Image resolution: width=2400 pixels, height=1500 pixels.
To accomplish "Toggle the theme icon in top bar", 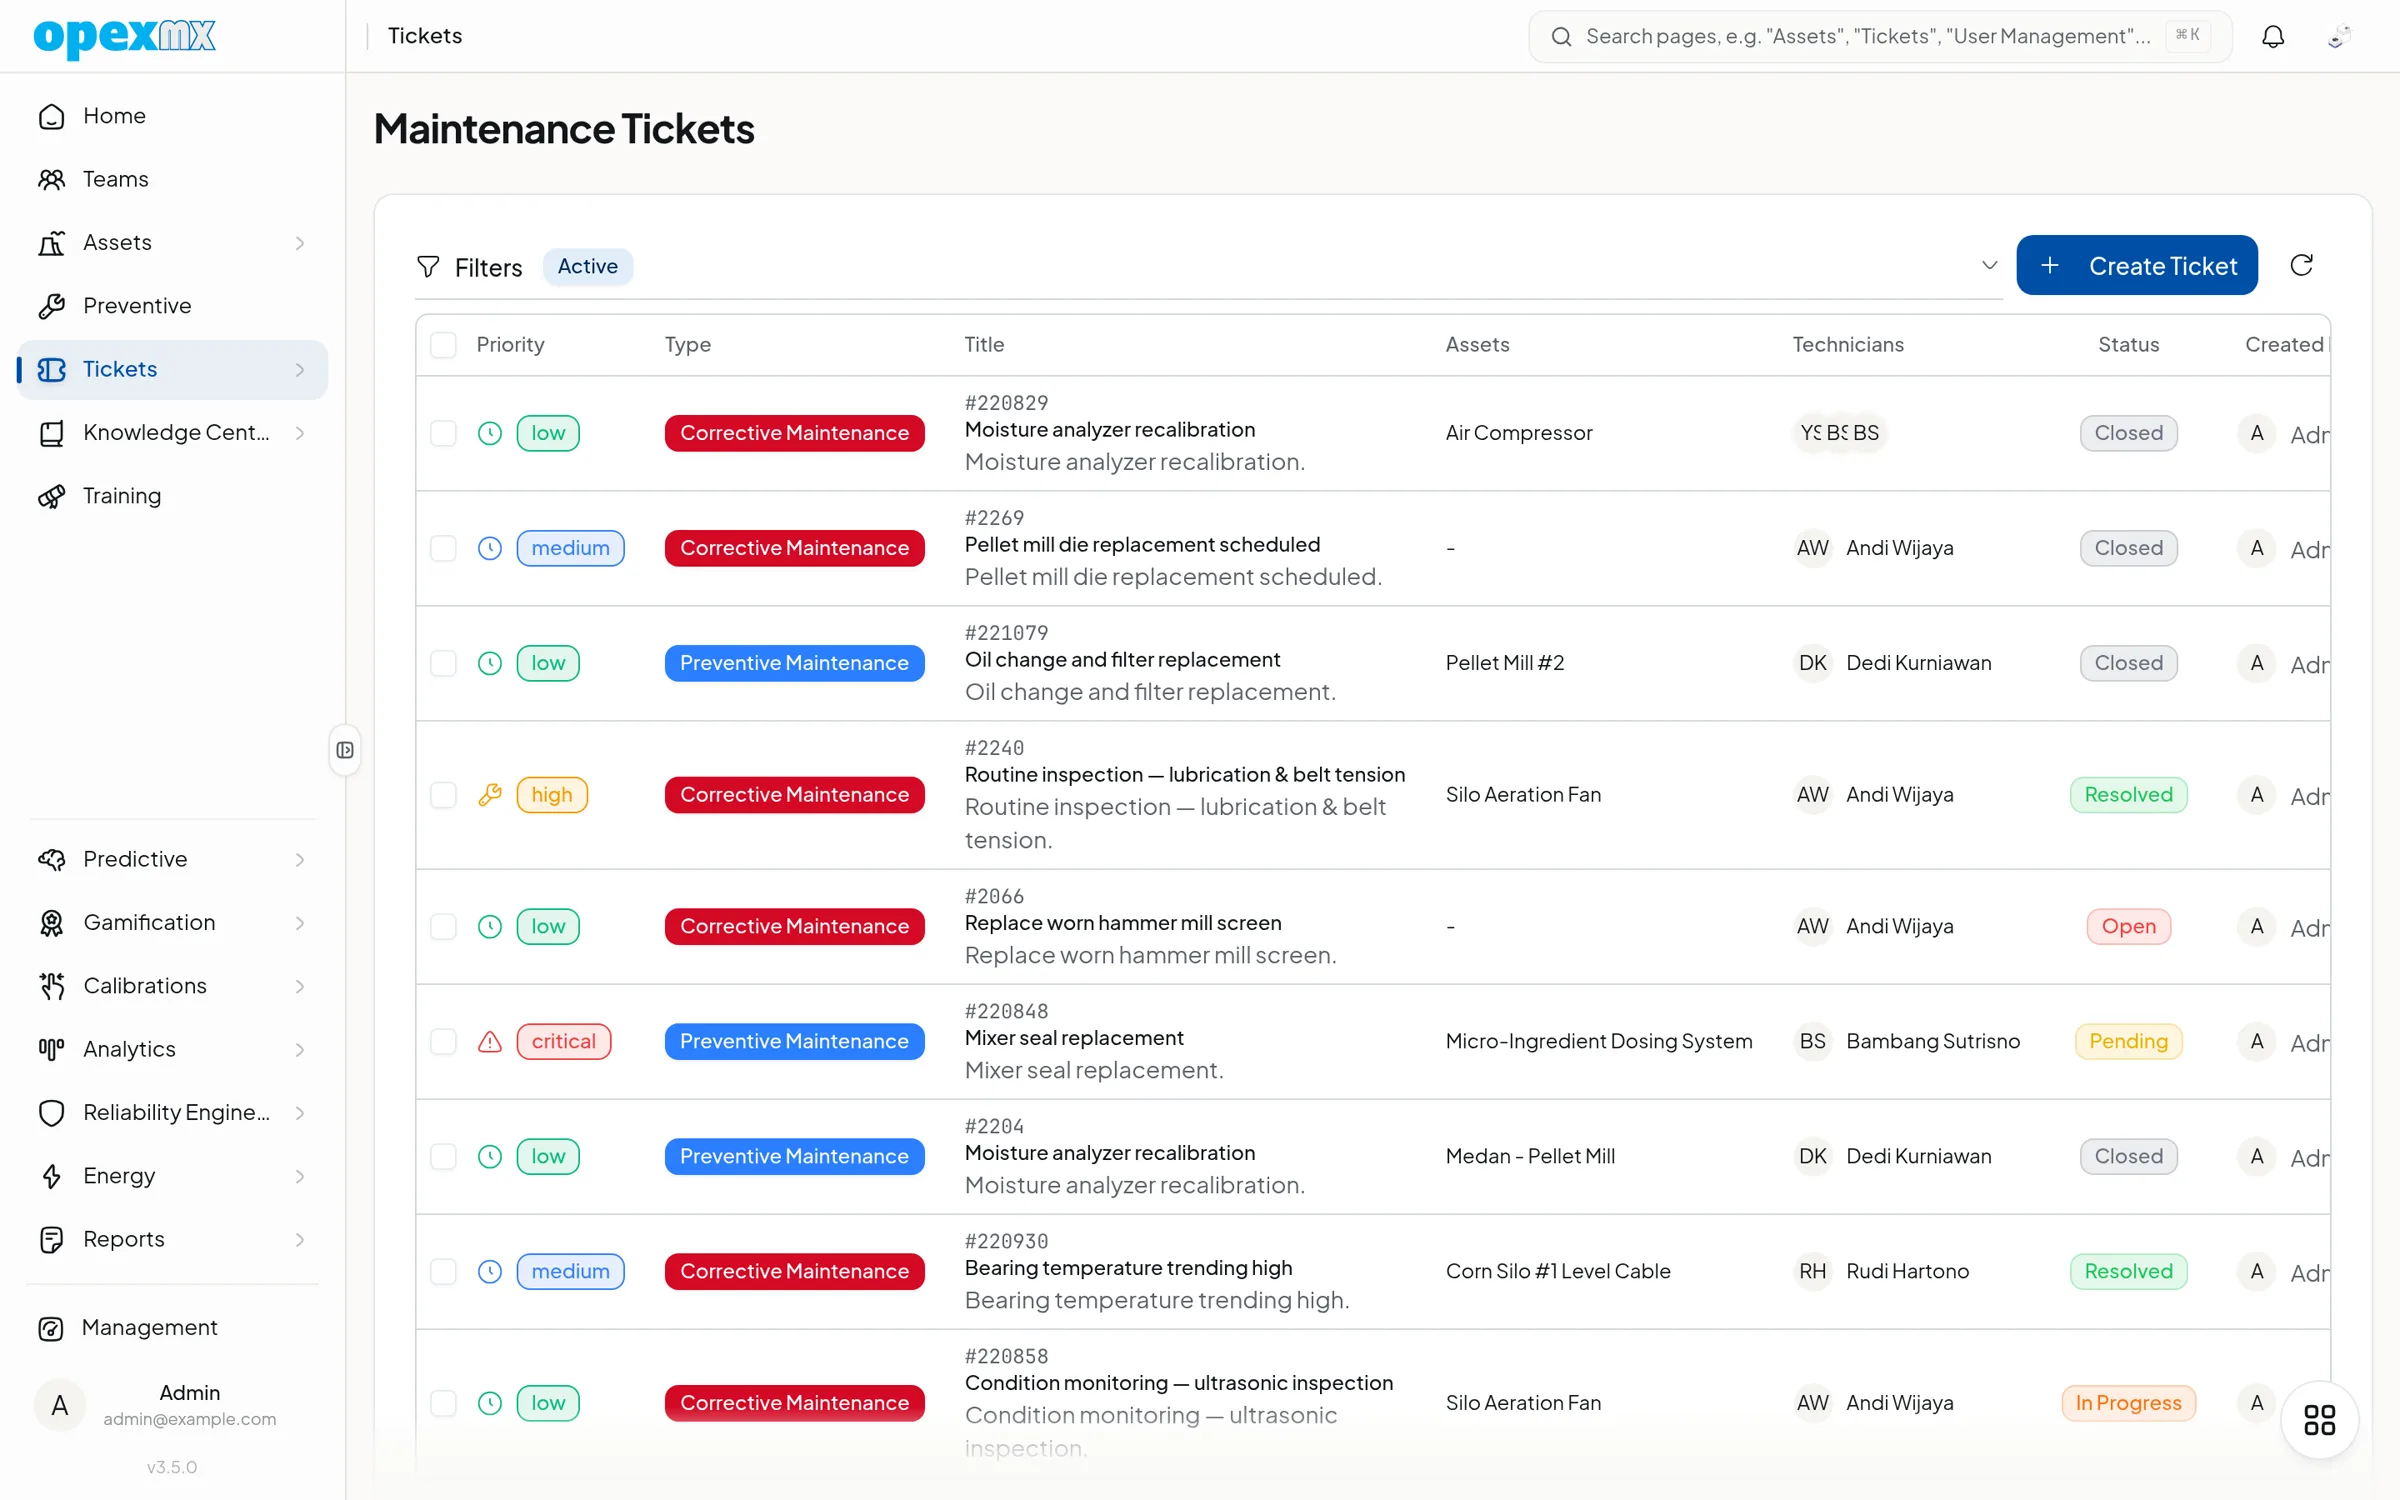I will pyautogui.click(x=2339, y=37).
